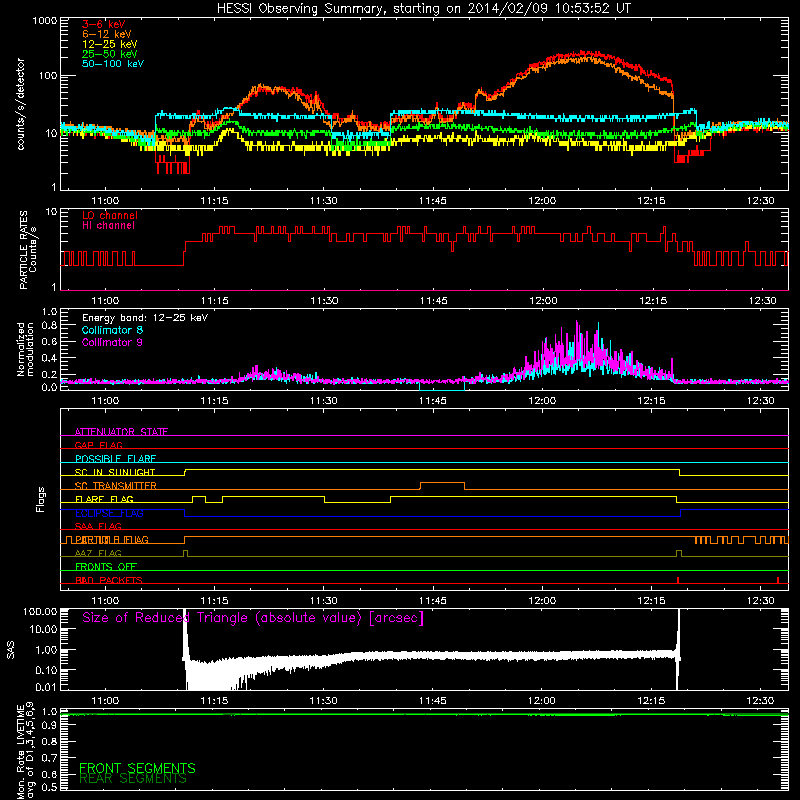Click the BAD PACKETS flag label
Viewport: 800px width, 800px height.
click(109, 580)
